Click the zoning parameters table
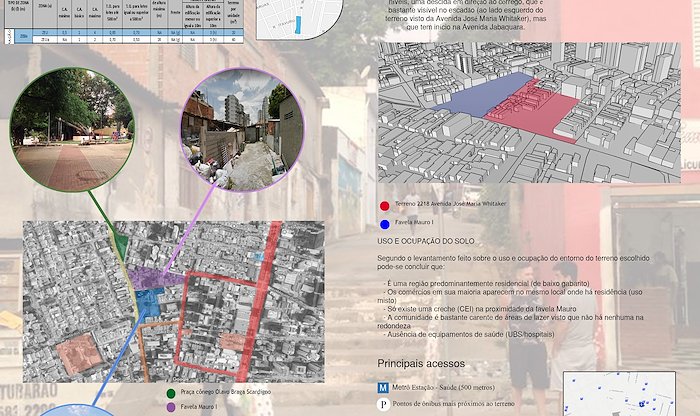Viewport: 700px width, 416px height. tap(124, 22)
